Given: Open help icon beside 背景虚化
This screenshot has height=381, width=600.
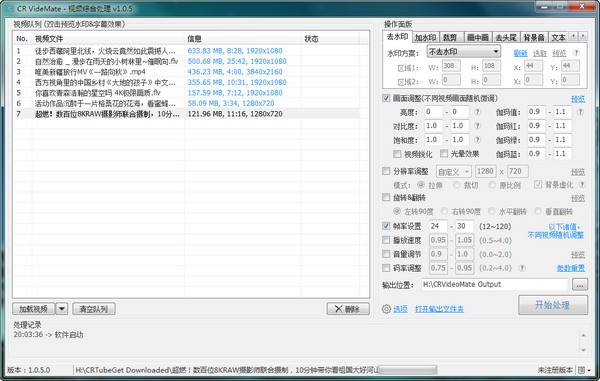Looking at the screenshot, I should [582, 184].
